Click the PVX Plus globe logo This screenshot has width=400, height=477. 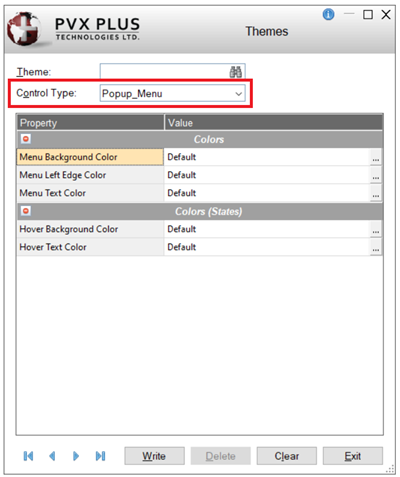[24, 29]
